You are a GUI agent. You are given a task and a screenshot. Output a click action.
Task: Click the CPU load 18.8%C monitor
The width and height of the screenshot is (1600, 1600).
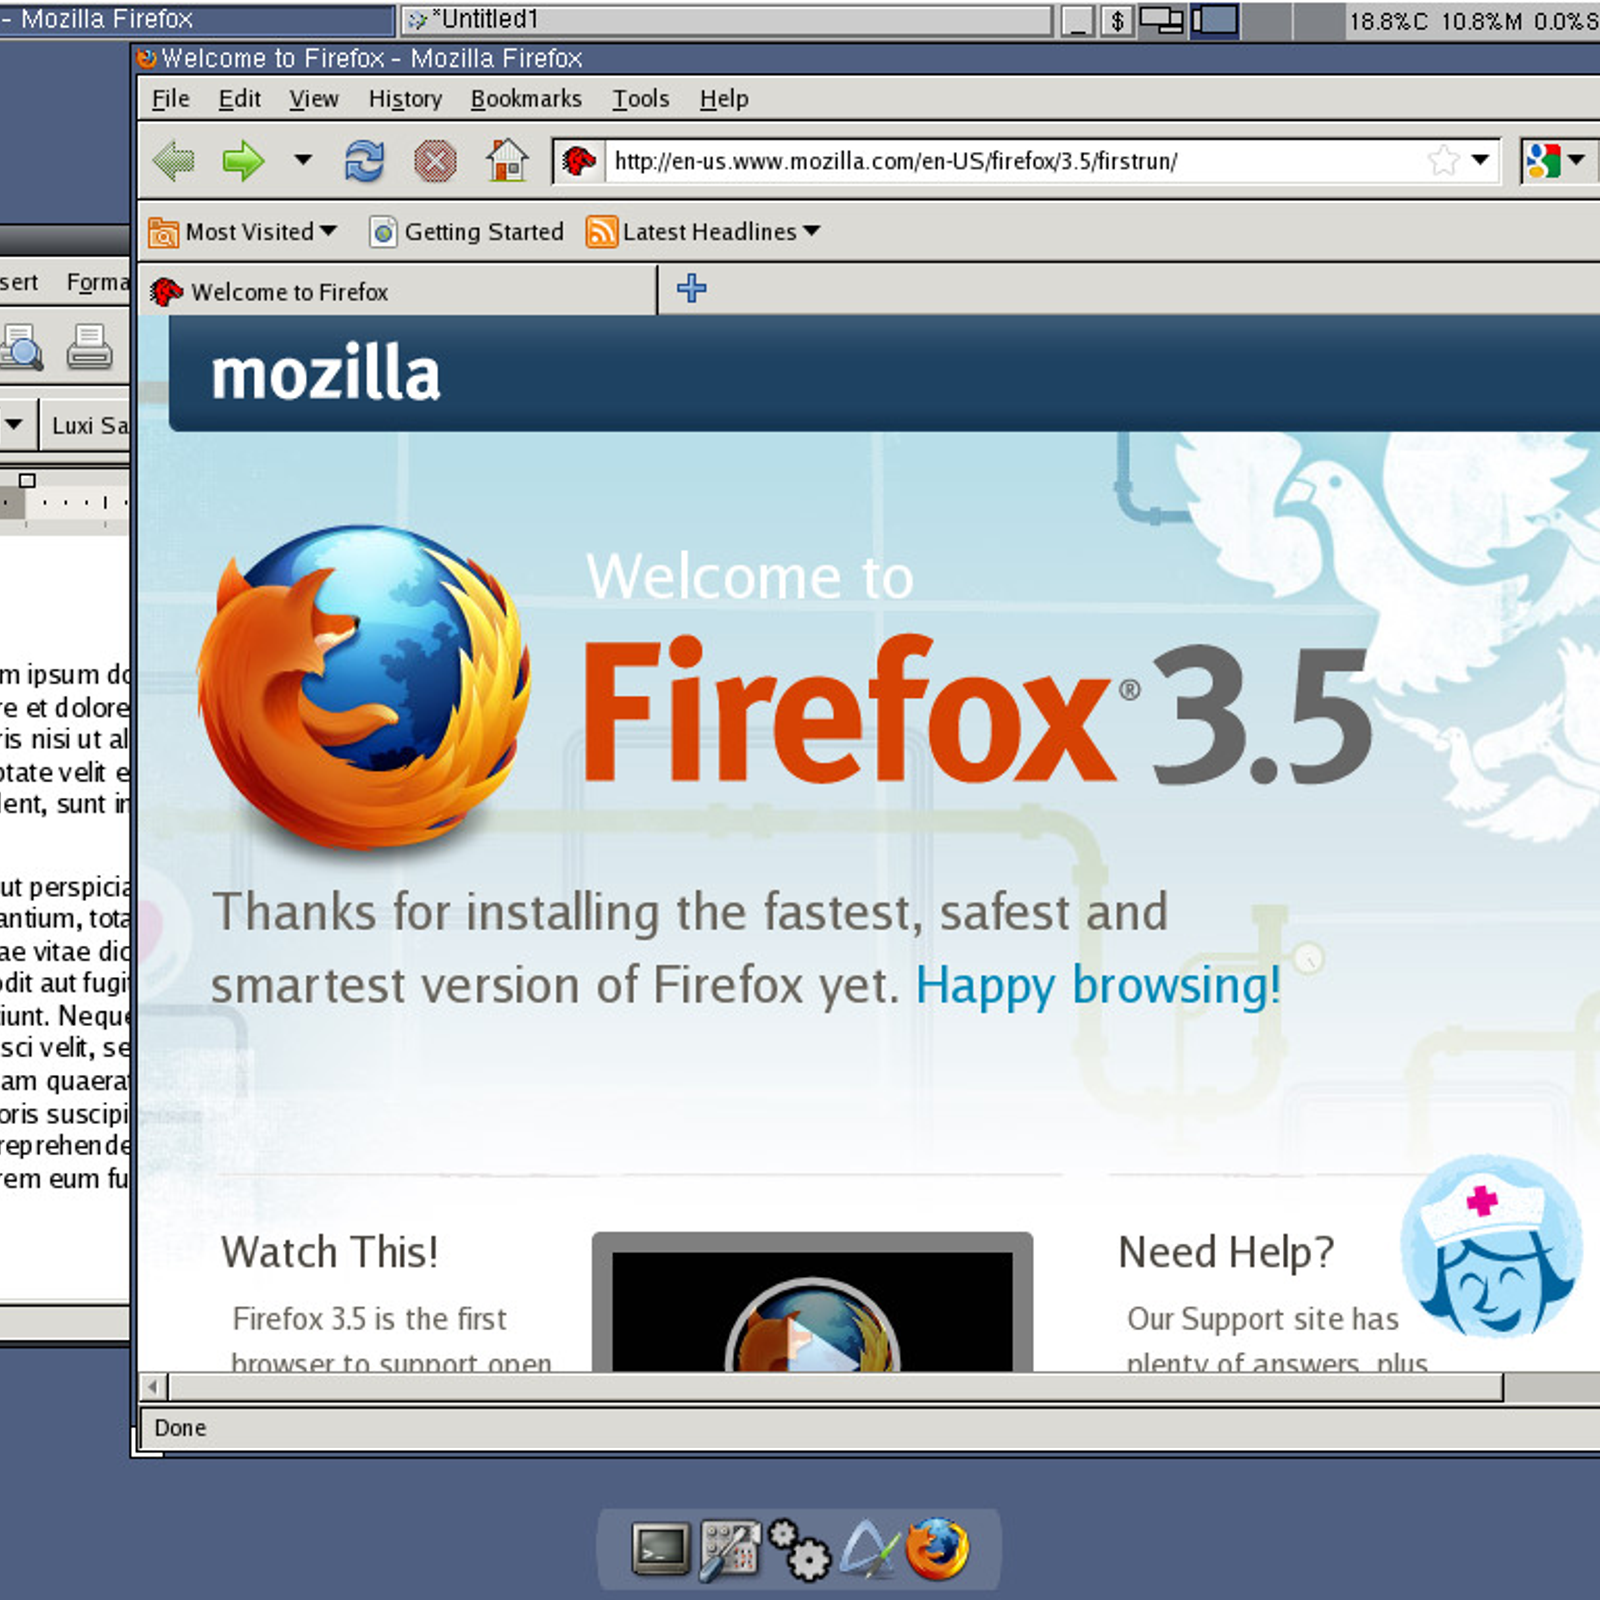pyautogui.click(x=1388, y=20)
